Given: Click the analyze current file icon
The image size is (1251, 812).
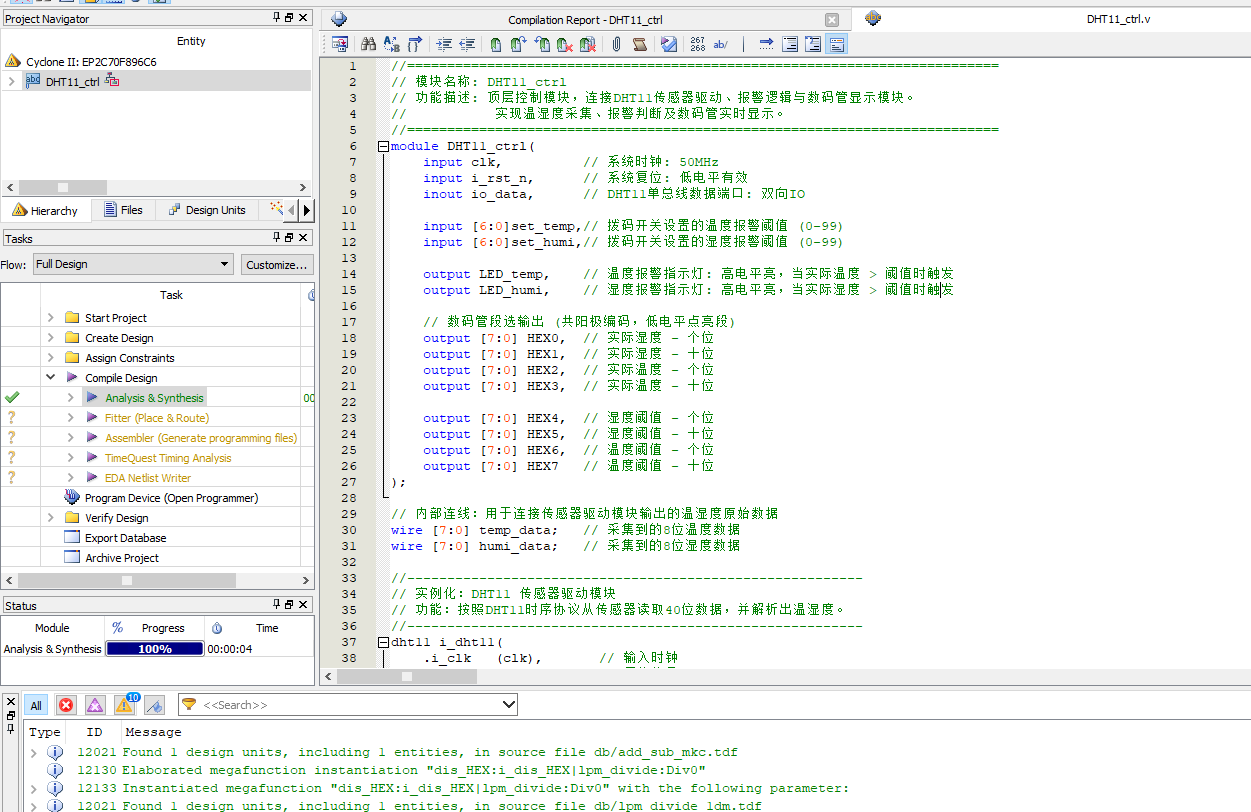Looking at the screenshot, I should pyautogui.click(x=668, y=44).
